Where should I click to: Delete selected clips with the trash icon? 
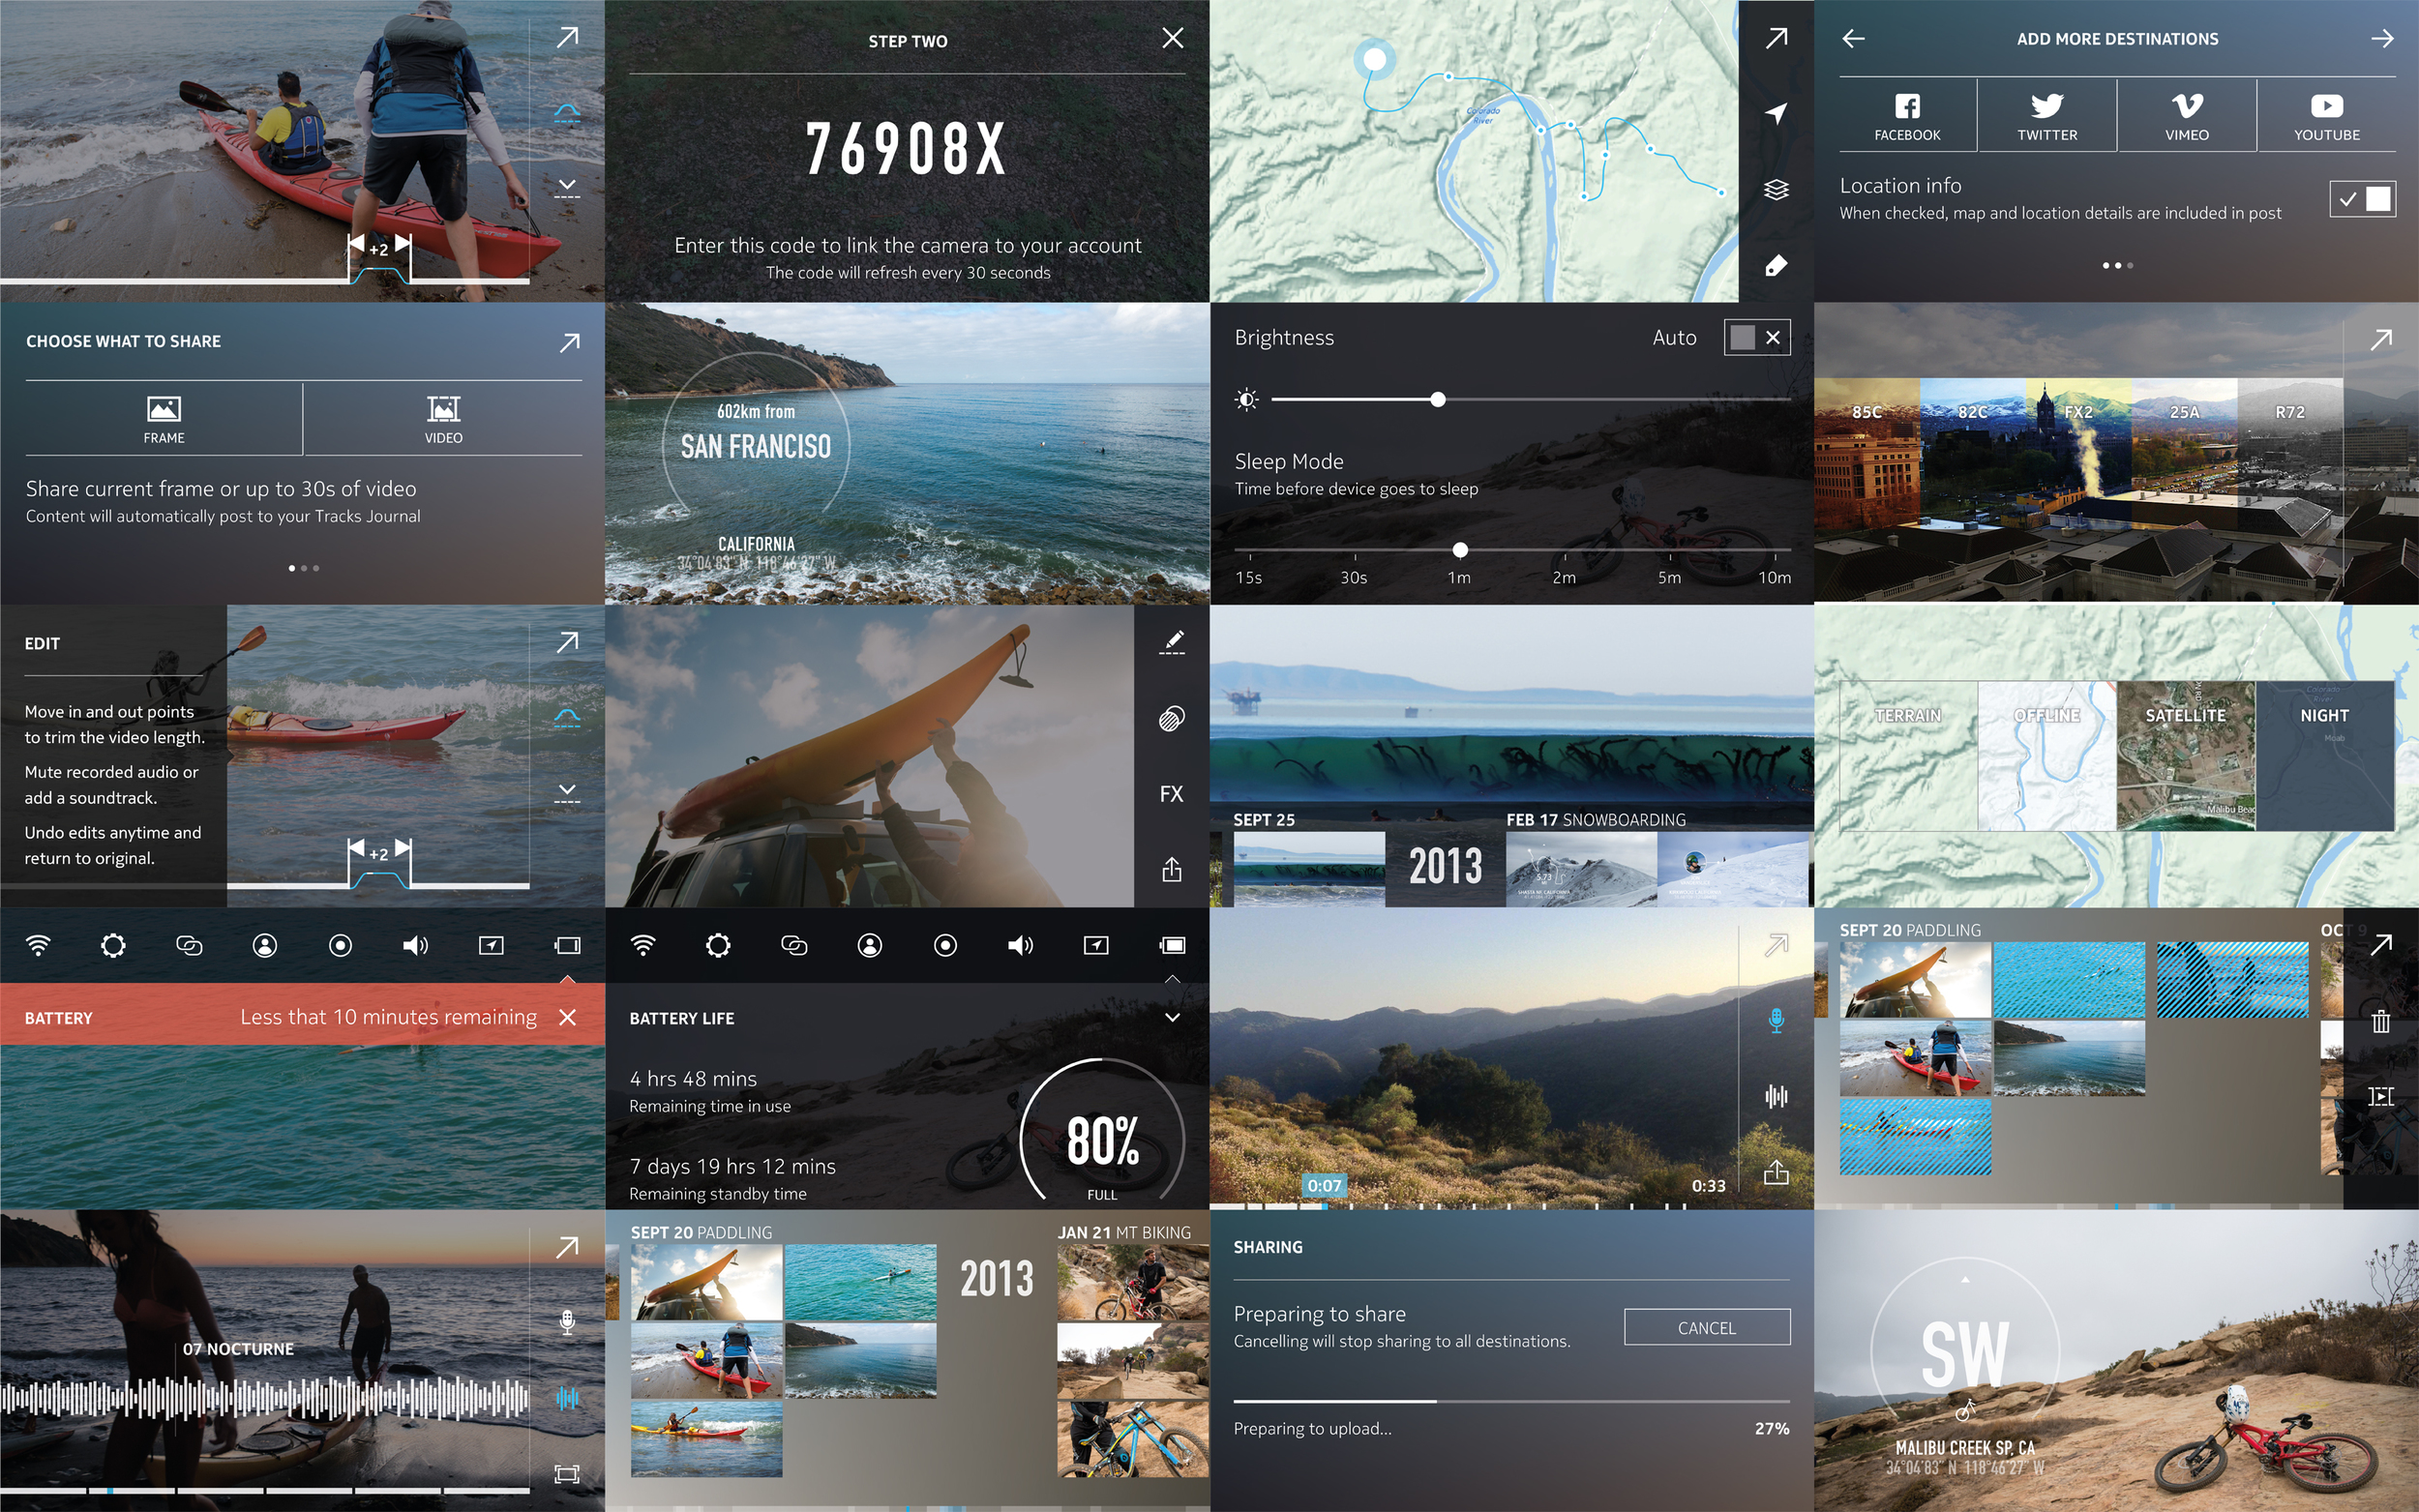tap(2381, 1021)
